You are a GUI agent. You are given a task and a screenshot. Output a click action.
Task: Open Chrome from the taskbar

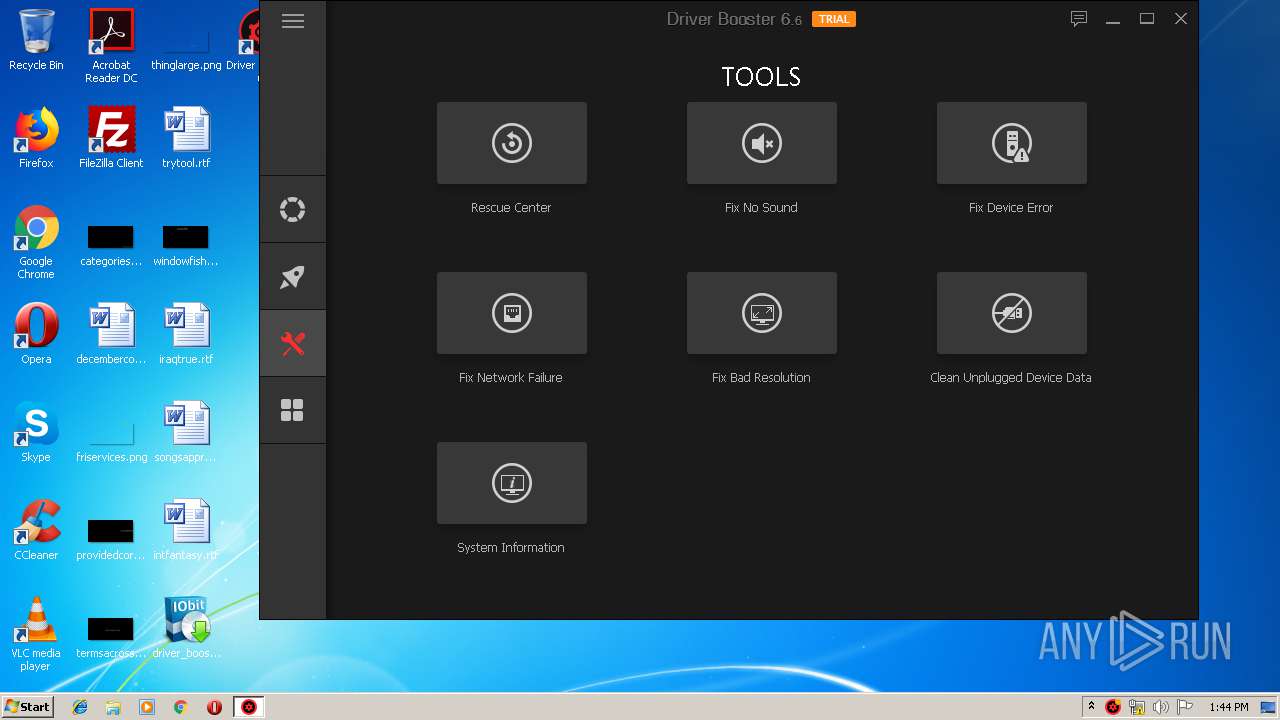pos(181,707)
